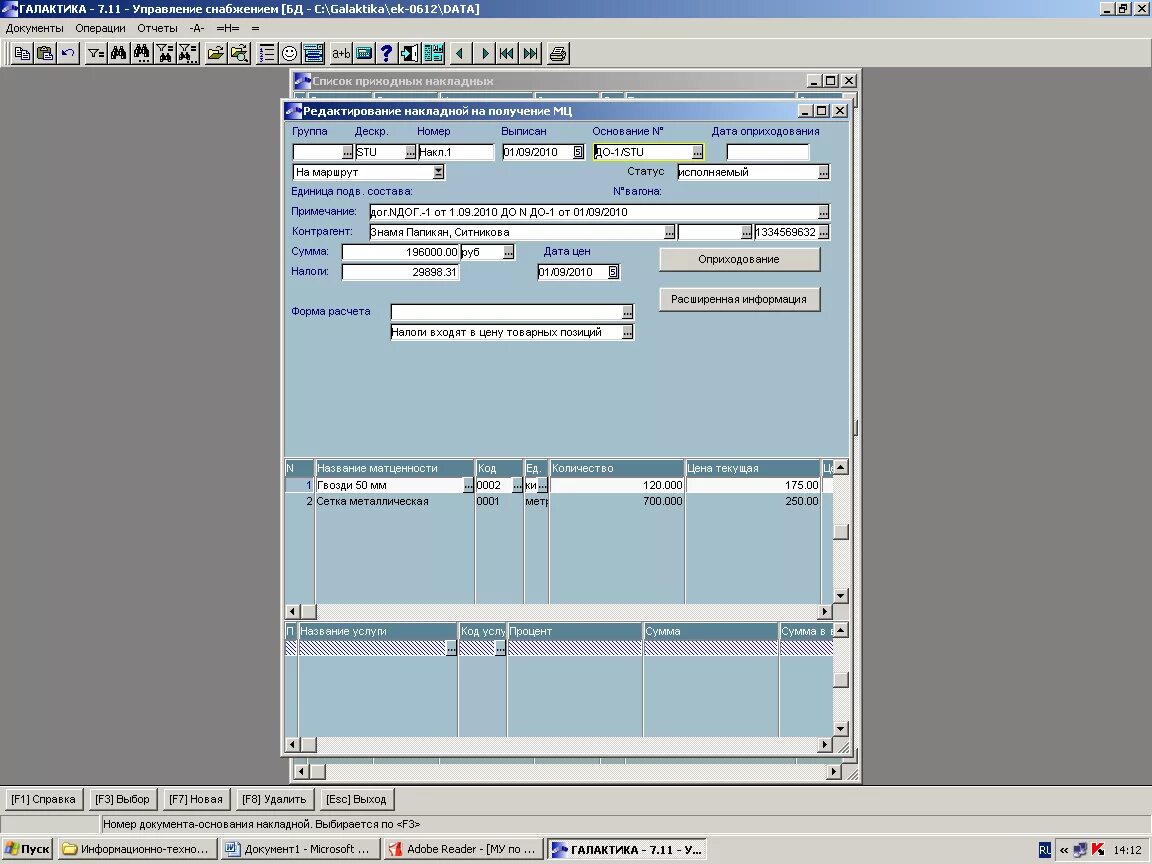This screenshot has height=864, width=1152.
Task: Click the [F7] Новая button
Action: tap(195, 799)
